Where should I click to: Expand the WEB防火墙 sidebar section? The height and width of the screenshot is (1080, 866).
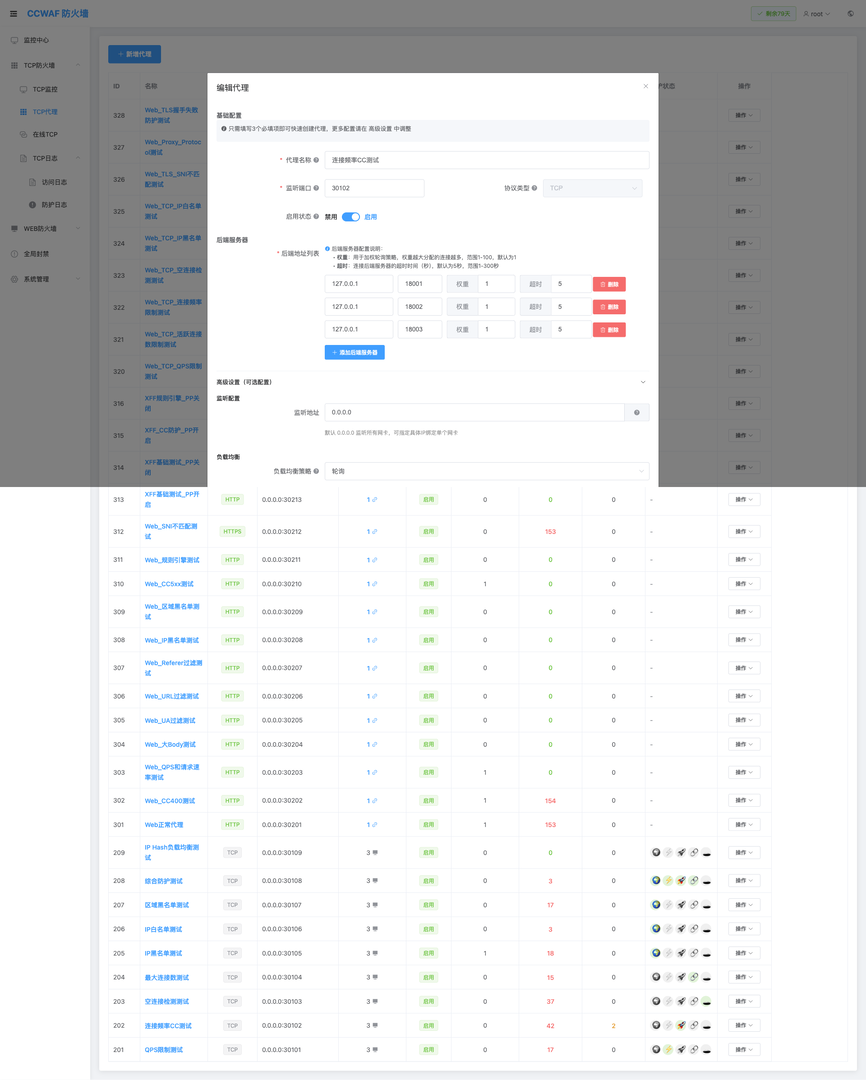pos(45,229)
